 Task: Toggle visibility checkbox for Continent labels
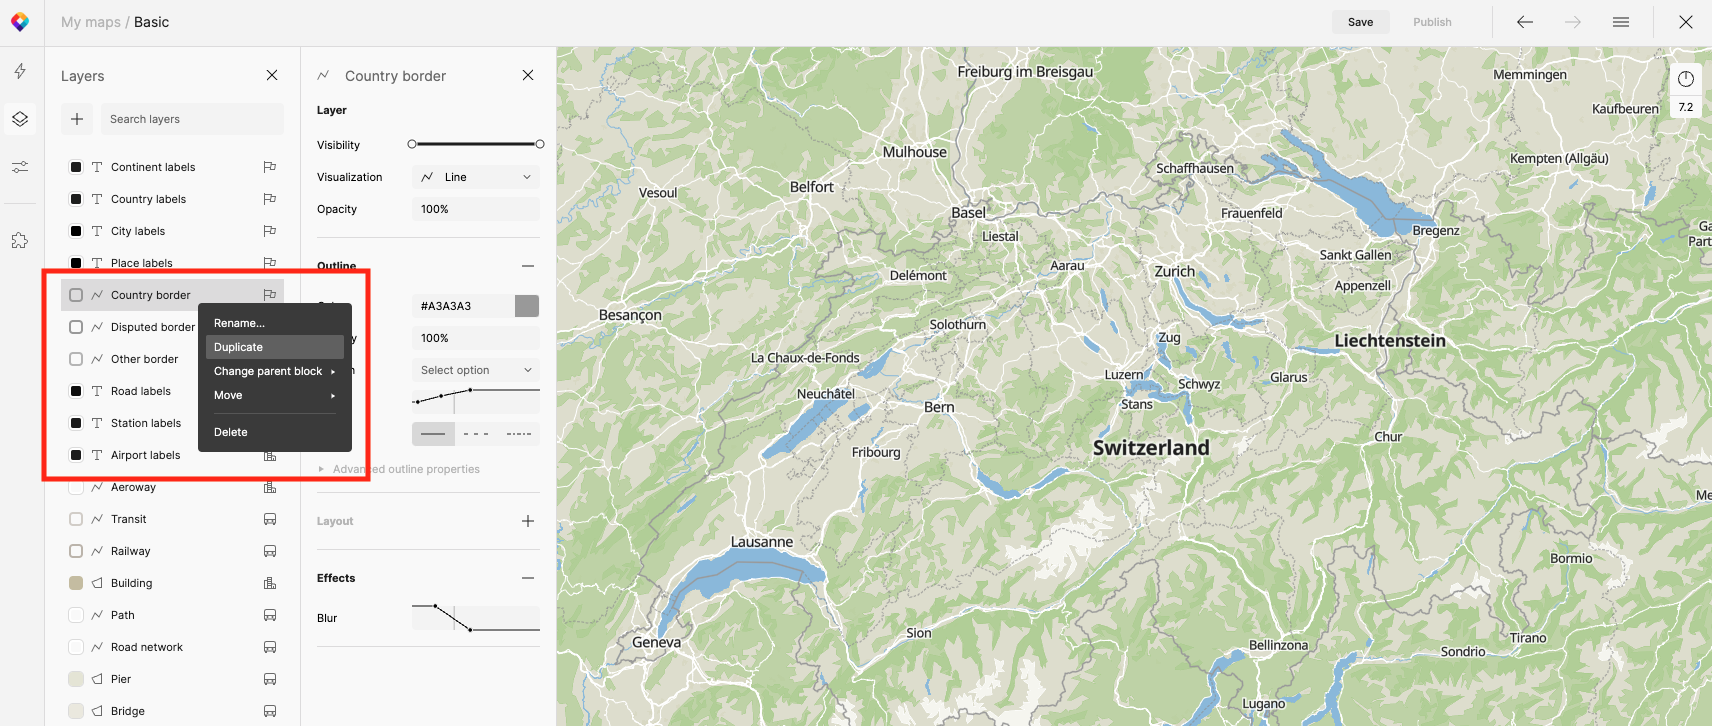(x=76, y=167)
